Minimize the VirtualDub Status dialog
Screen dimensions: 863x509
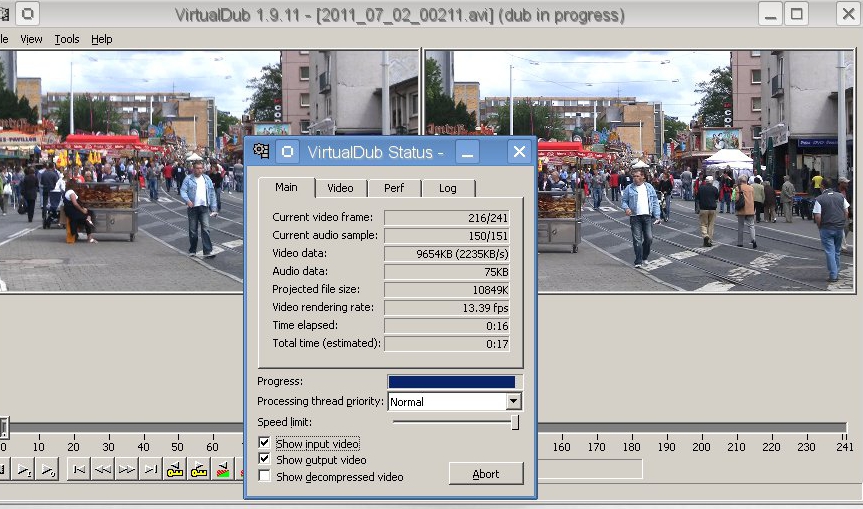[467, 152]
